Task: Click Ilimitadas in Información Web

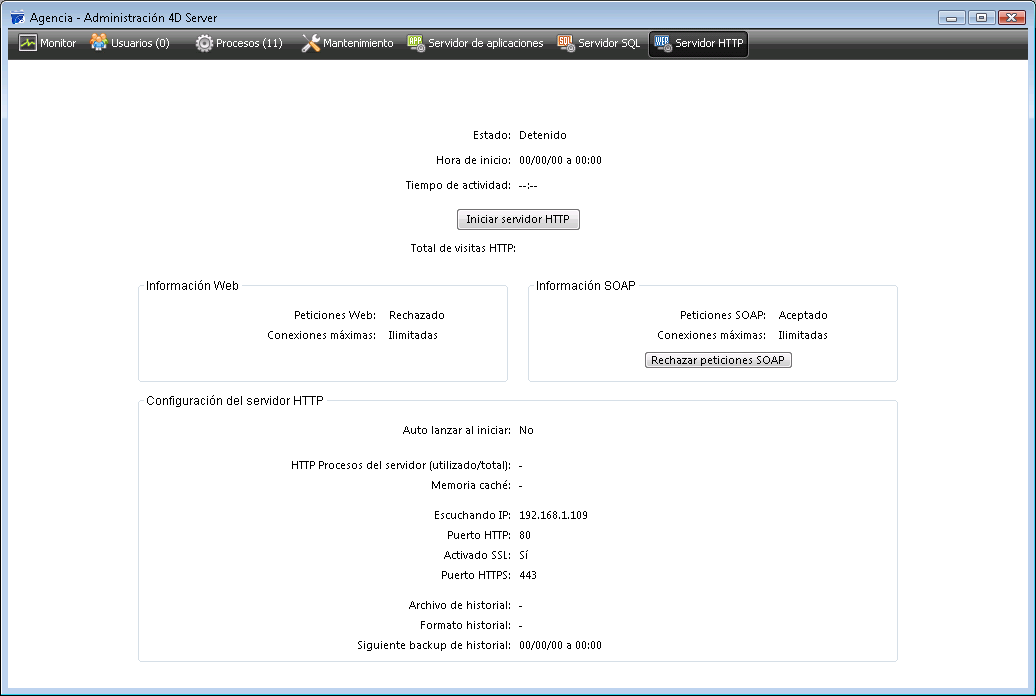Action: [413, 335]
